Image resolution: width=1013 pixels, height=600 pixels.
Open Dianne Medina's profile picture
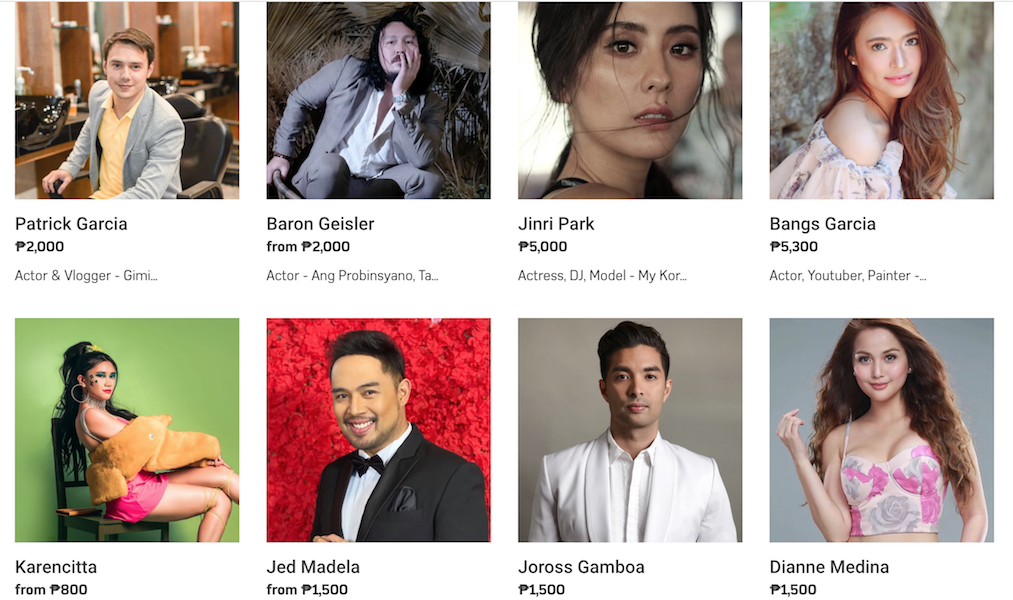coord(881,429)
